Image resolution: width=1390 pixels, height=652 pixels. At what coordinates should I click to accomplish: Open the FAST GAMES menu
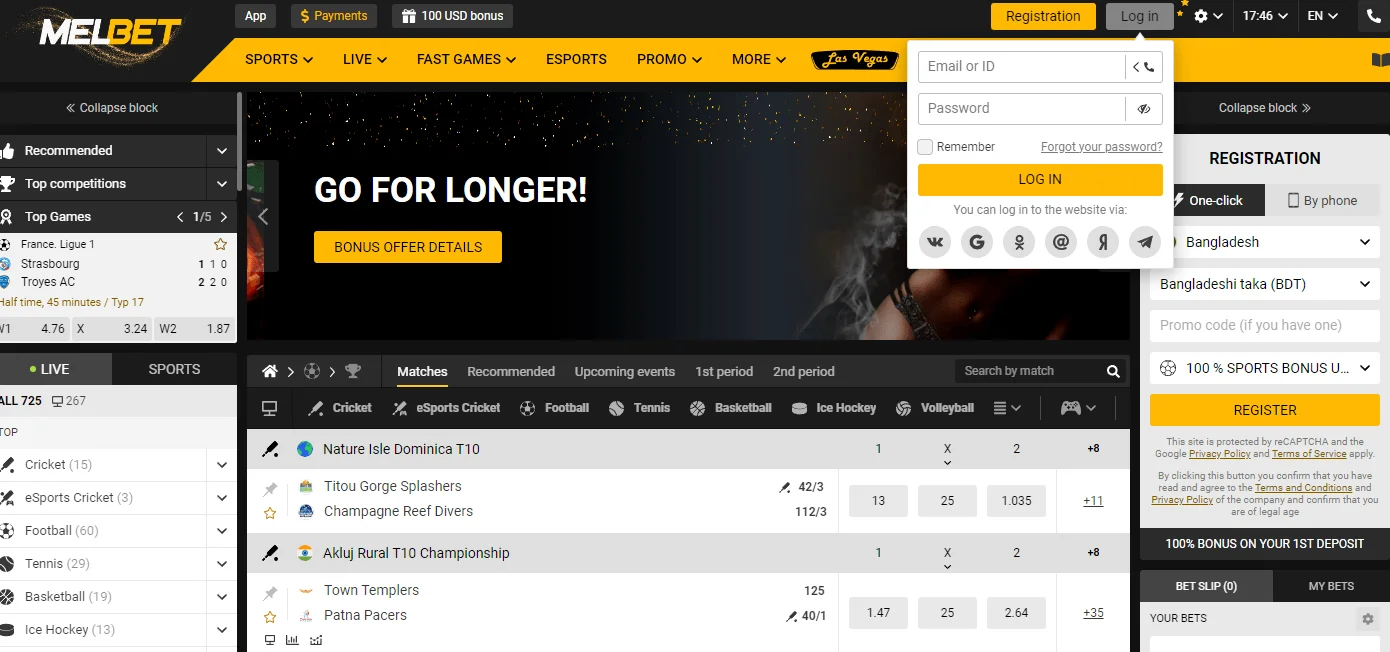pos(466,59)
